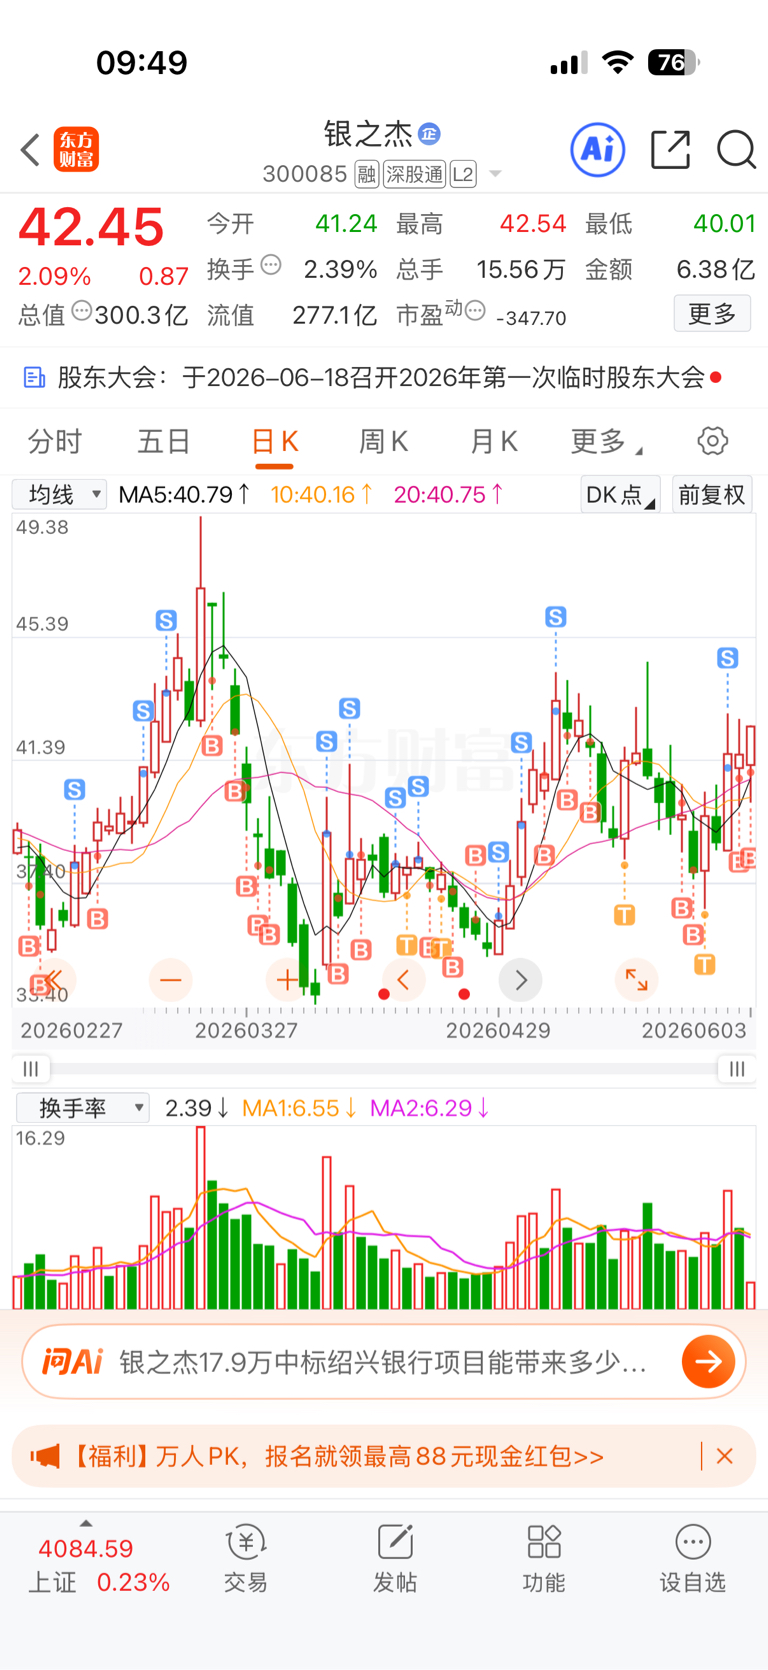This screenshot has width=768, height=1670.
Task: Tap the document icon beside 股东大会
Action: (x=34, y=378)
